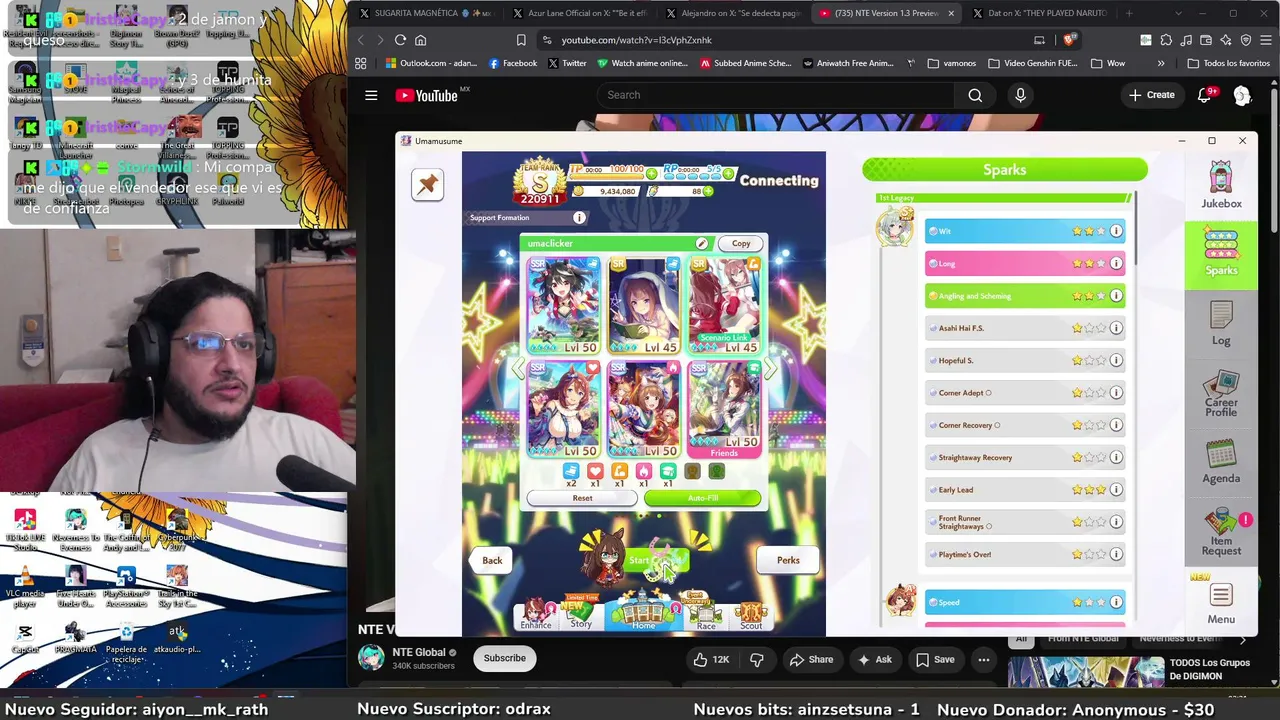Image resolution: width=1280 pixels, height=720 pixels.
Task: Save the YouTube video to playlist
Action: pos(934,659)
